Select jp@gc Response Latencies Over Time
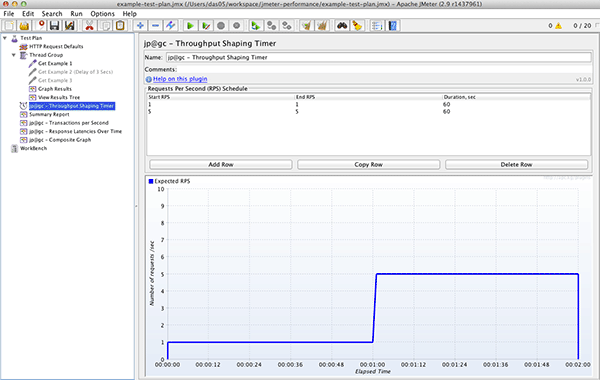 tap(75, 131)
